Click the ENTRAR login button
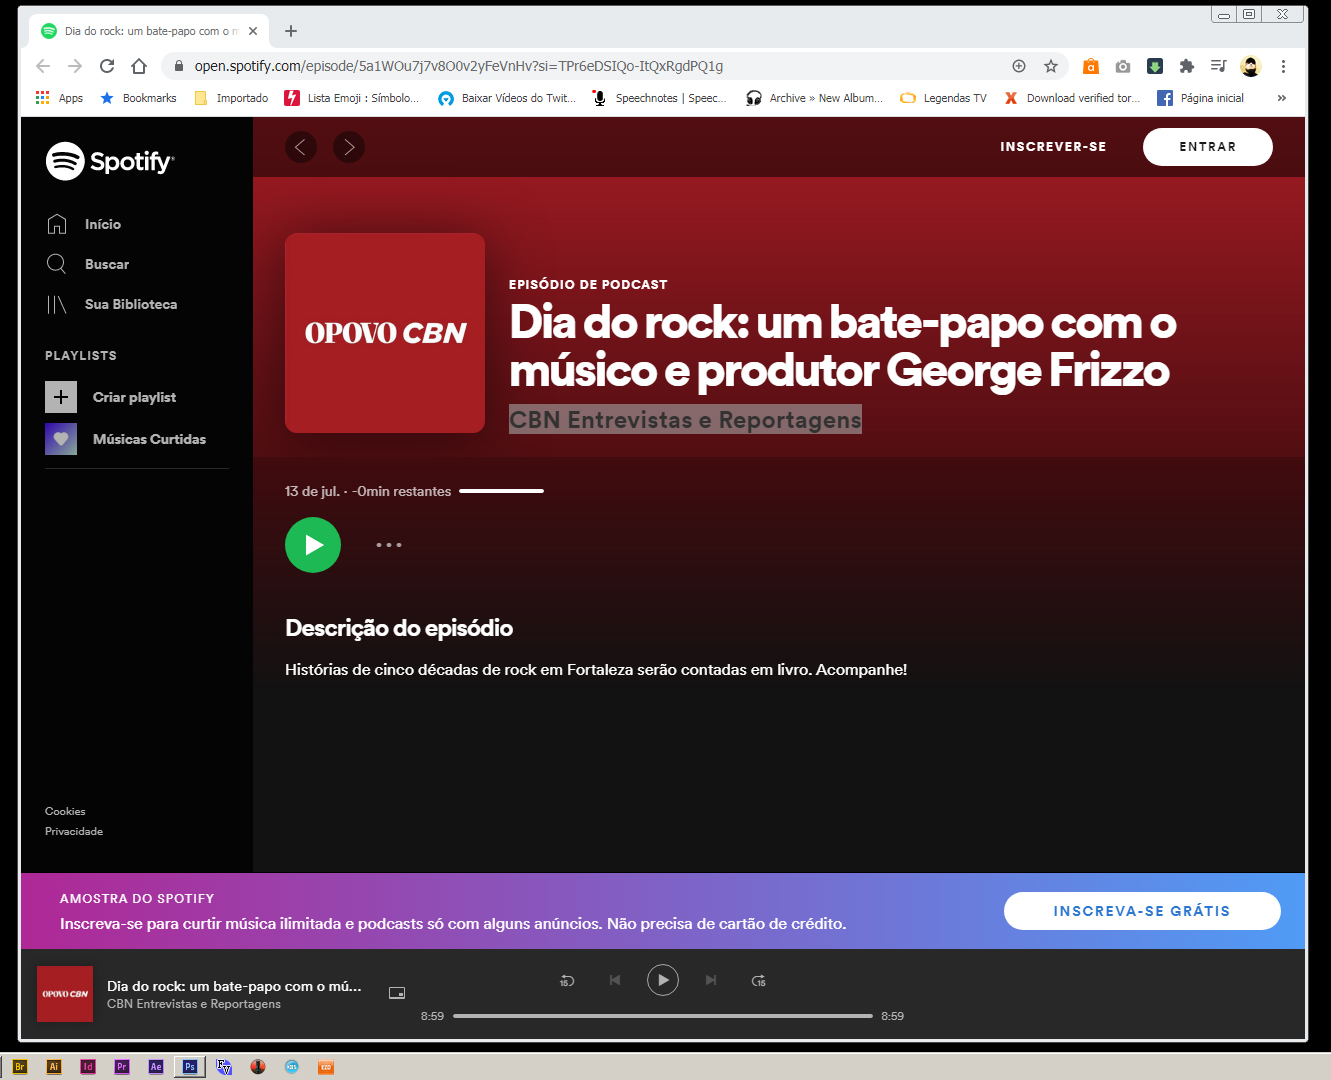Viewport: 1331px width, 1080px height. (x=1207, y=147)
